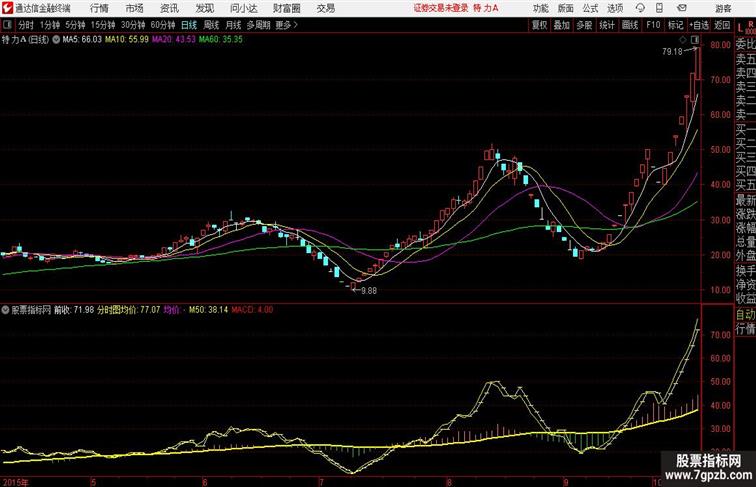Open dropdown arrow next to 股票指标网 indicator
The height and width of the screenshot is (487, 756).
pos(5,310)
